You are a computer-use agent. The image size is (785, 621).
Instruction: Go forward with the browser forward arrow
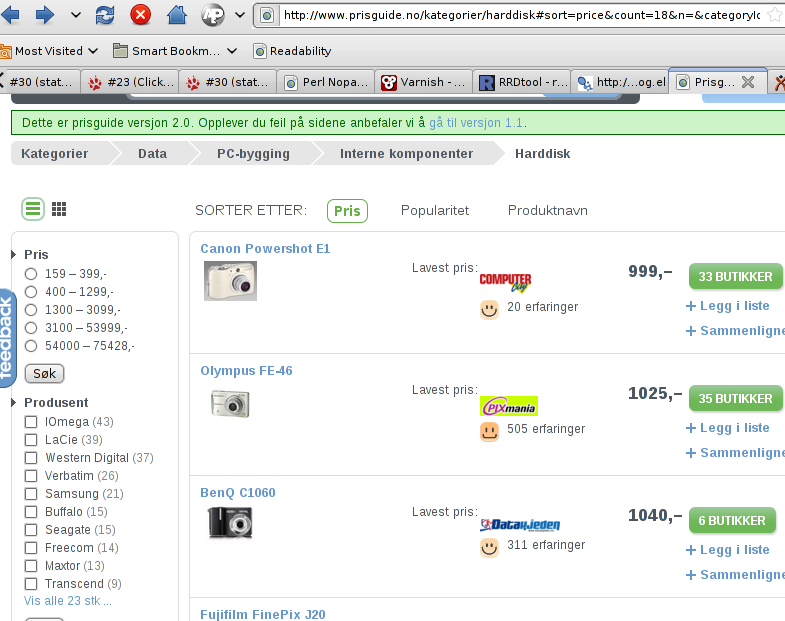pyautogui.click(x=45, y=15)
